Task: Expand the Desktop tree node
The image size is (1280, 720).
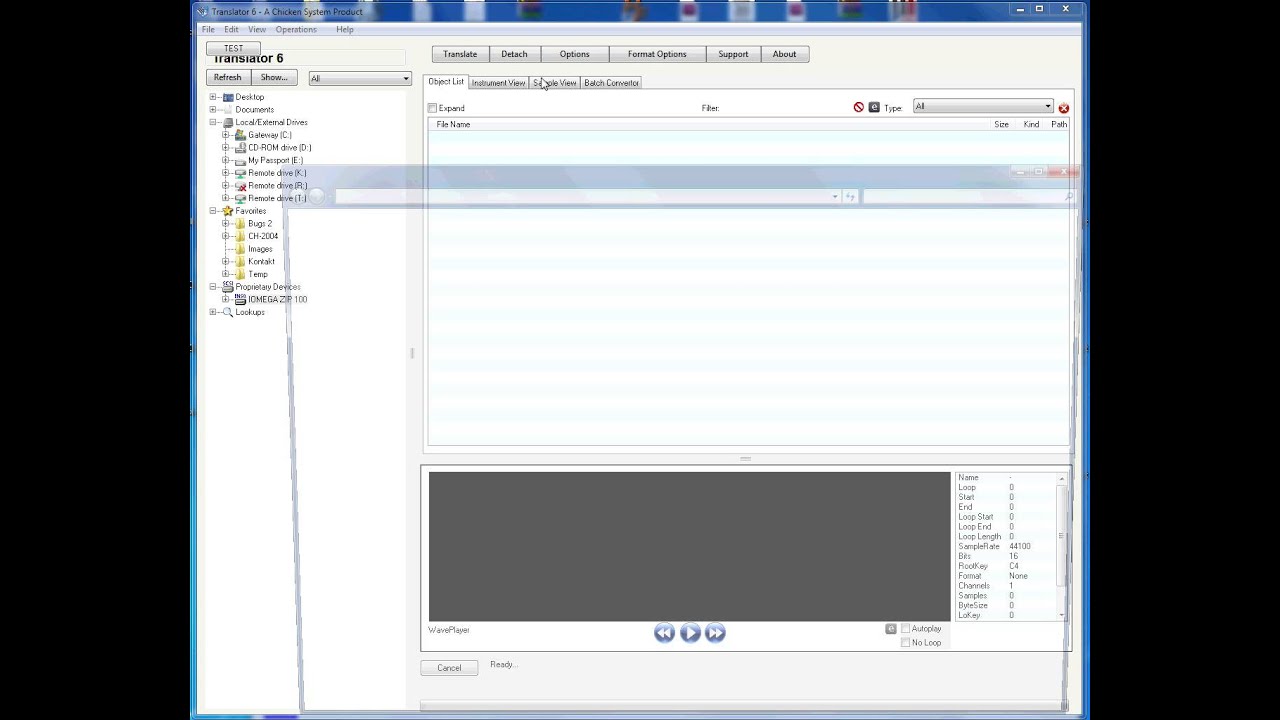Action: (213, 97)
